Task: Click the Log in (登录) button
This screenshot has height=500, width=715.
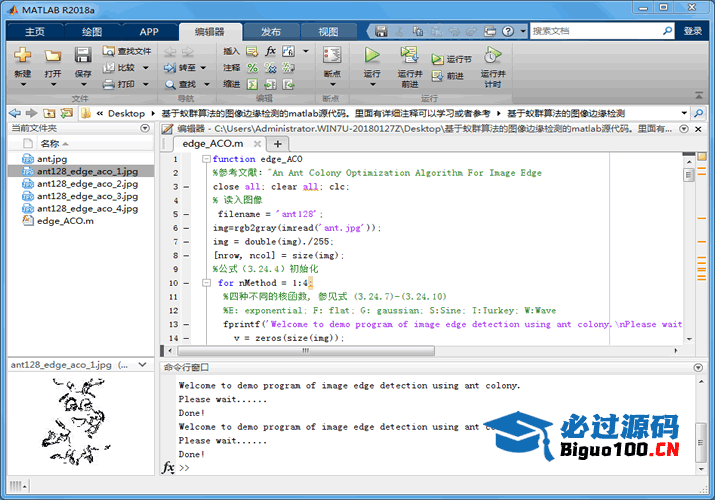Action: pyautogui.click(x=693, y=31)
